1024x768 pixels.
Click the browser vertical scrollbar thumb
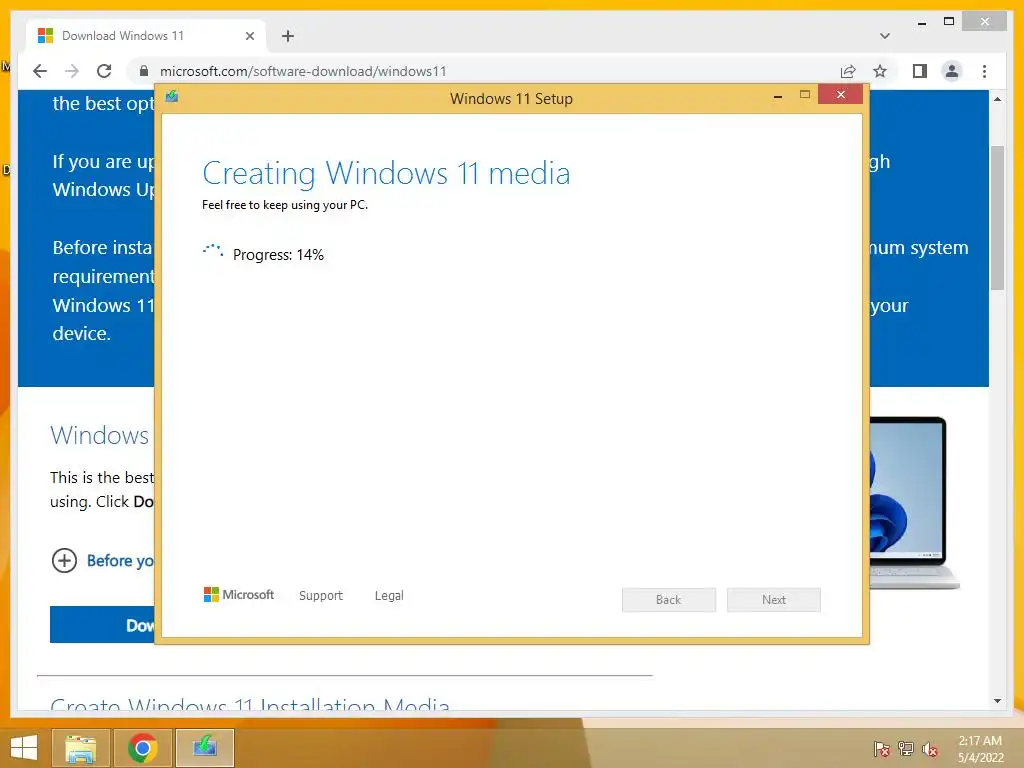pyautogui.click(x=997, y=217)
